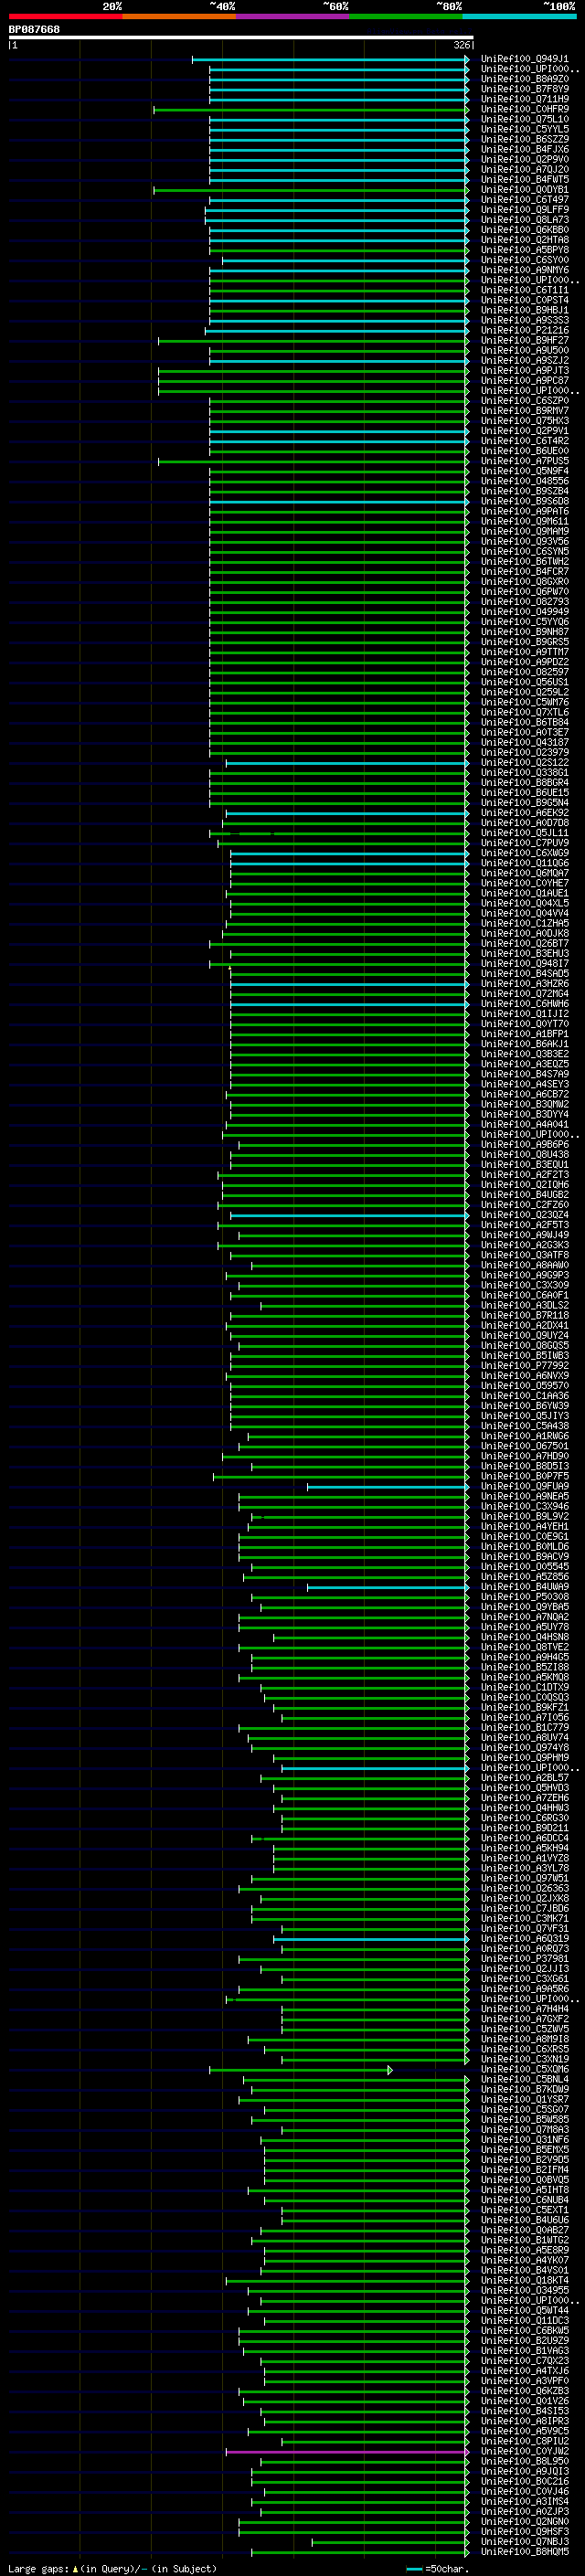Click the UniRef100_B9HF27 label
The height and width of the screenshot is (2576, 585).
pos(525,340)
